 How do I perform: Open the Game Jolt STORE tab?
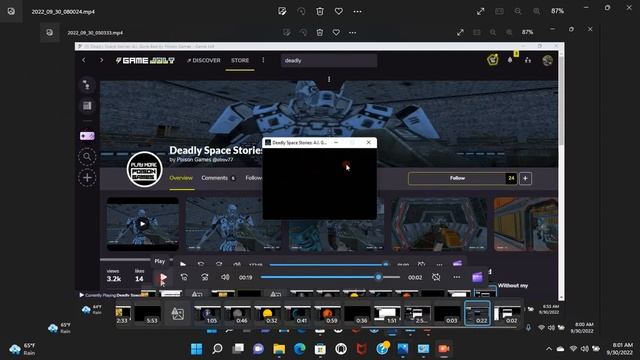(x=240, y=60)
